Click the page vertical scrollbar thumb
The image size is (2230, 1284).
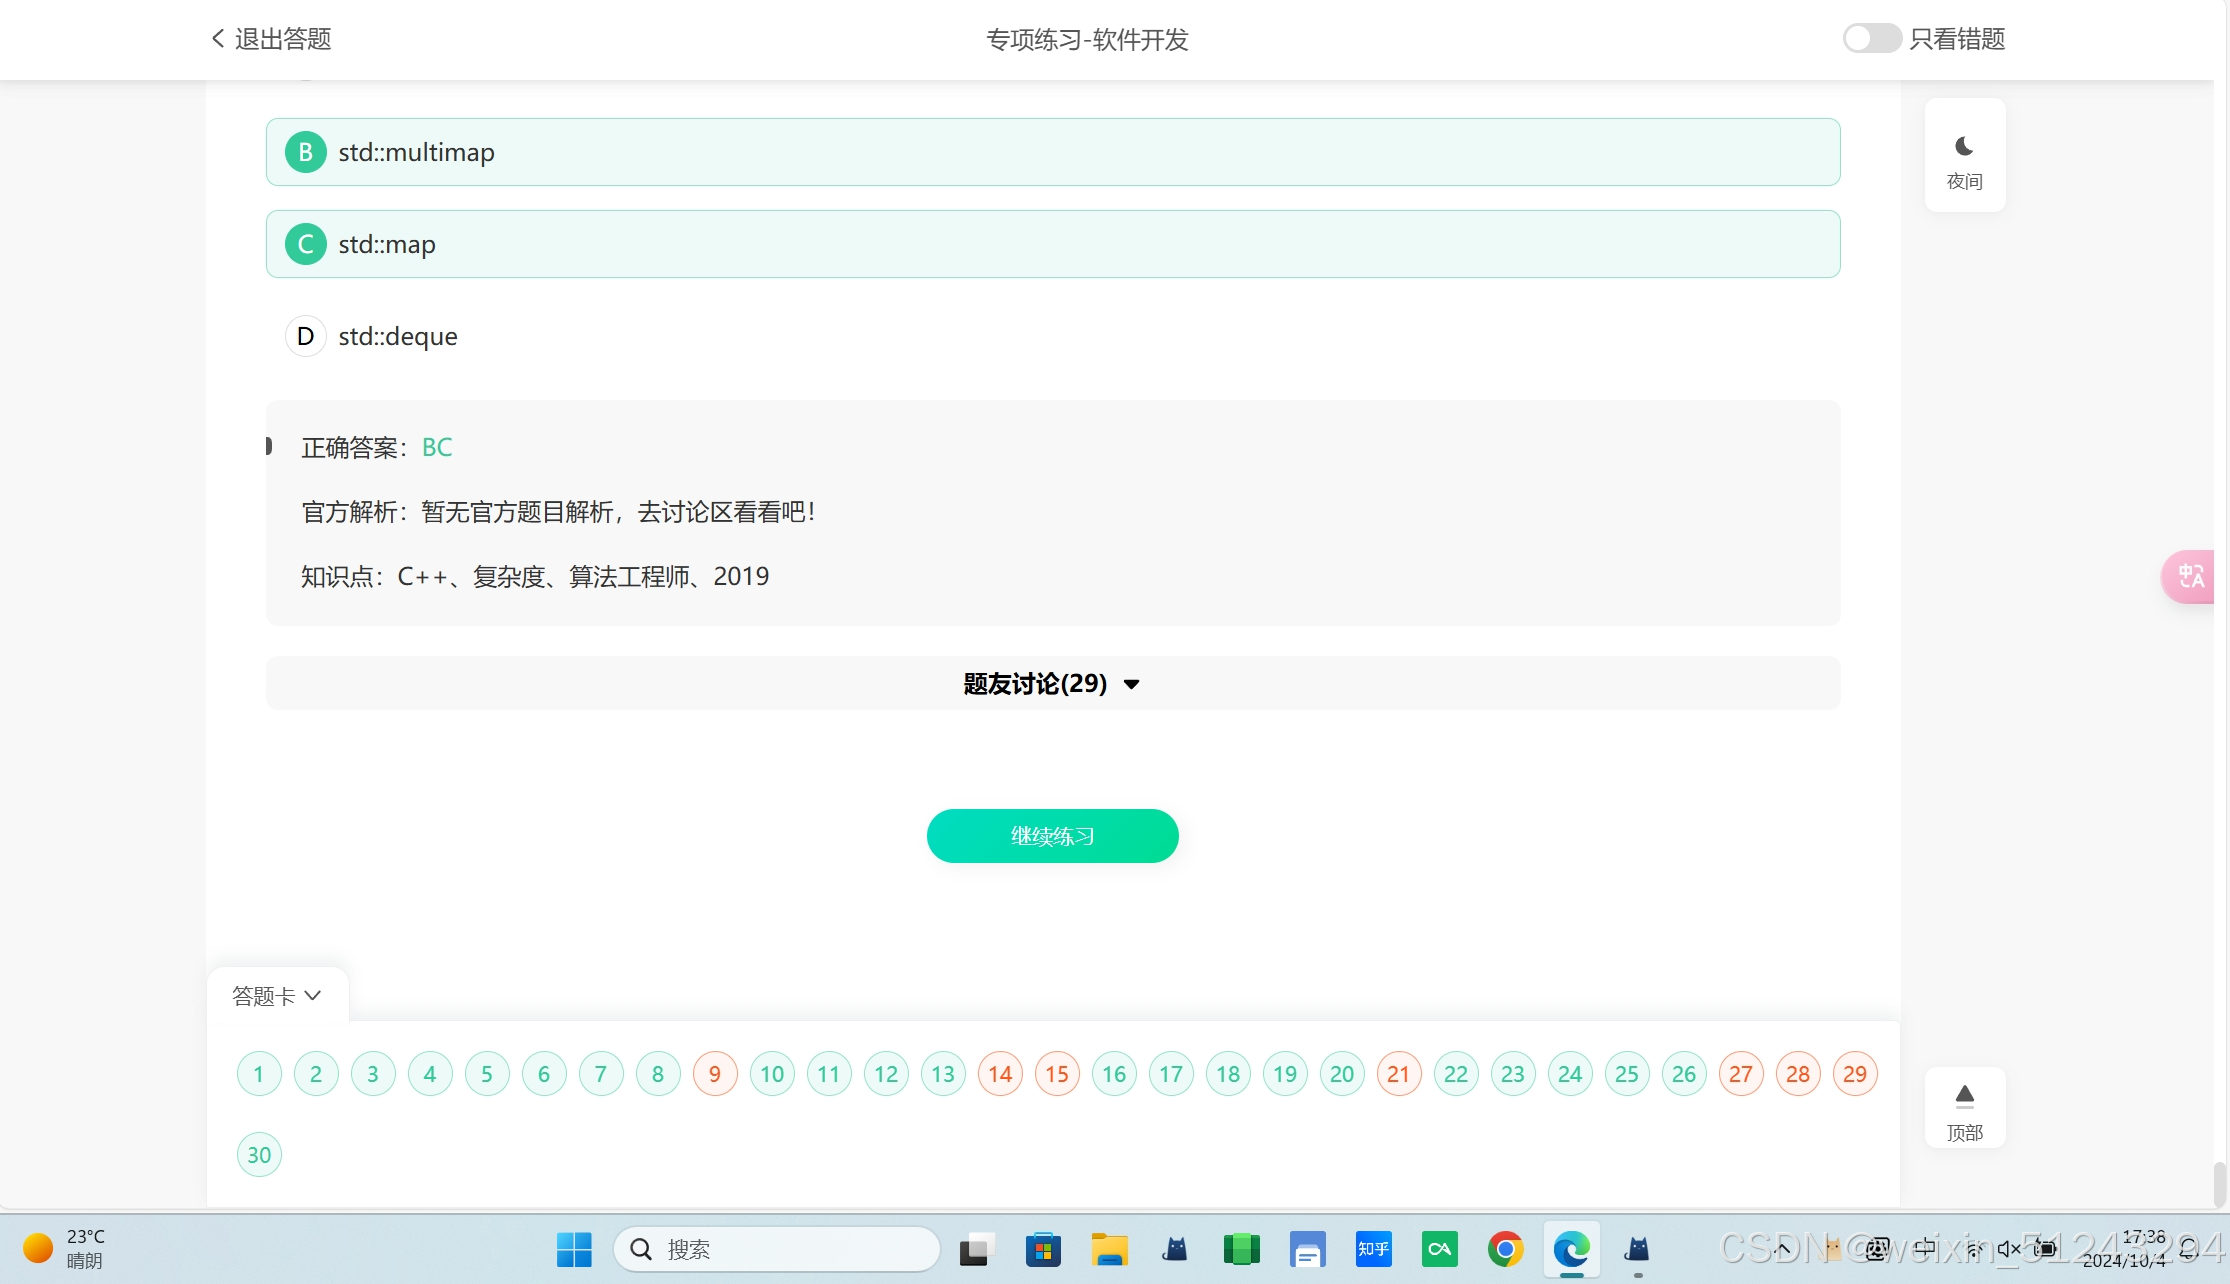[2219, 1183]
